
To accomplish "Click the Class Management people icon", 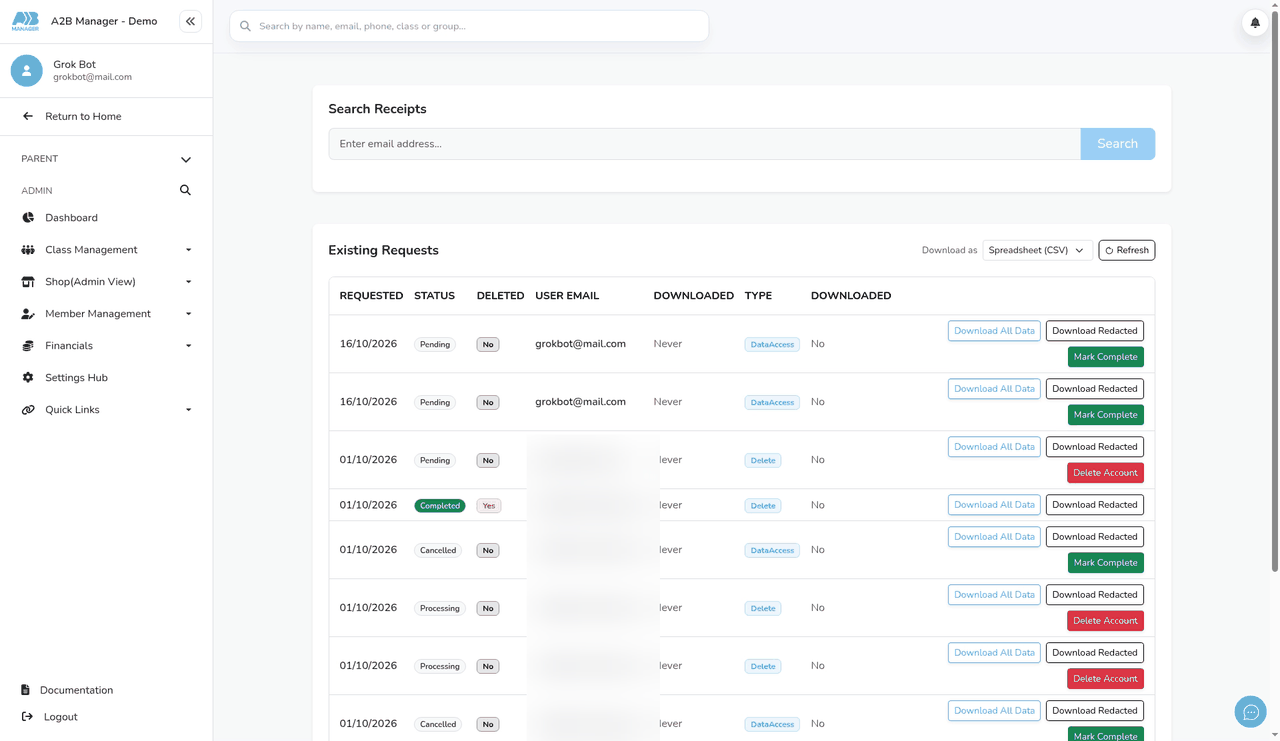I will tap(28, 249).
